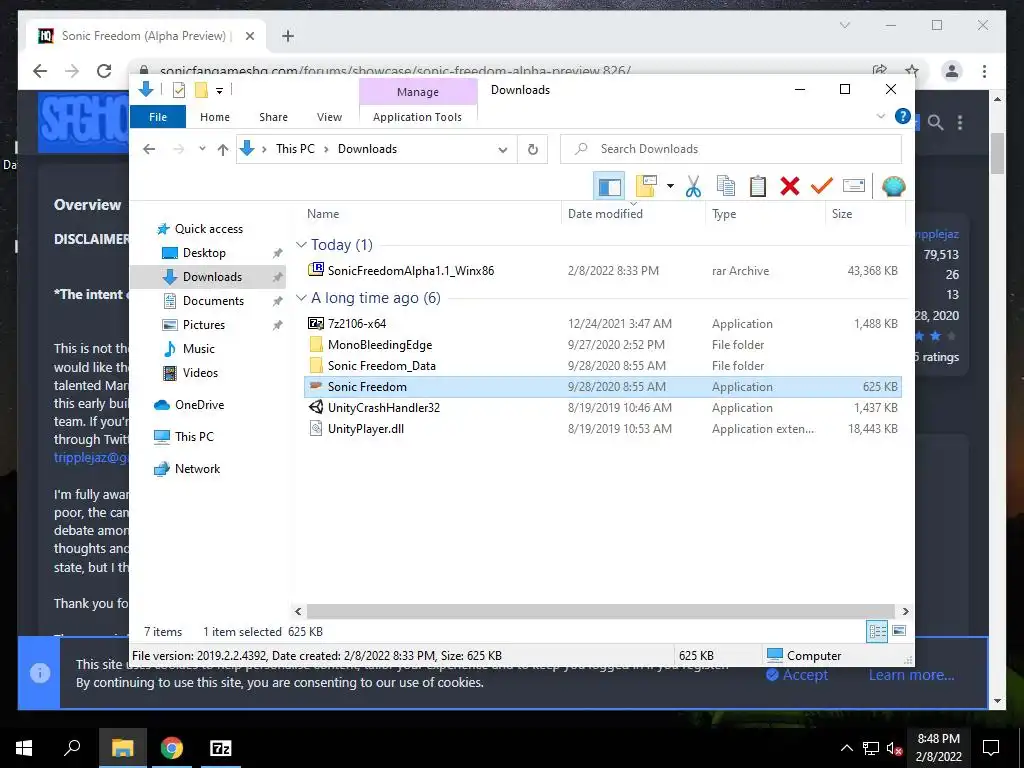Open a new Chrome tab
This screenshot has height=768, width=1024.
287,36
